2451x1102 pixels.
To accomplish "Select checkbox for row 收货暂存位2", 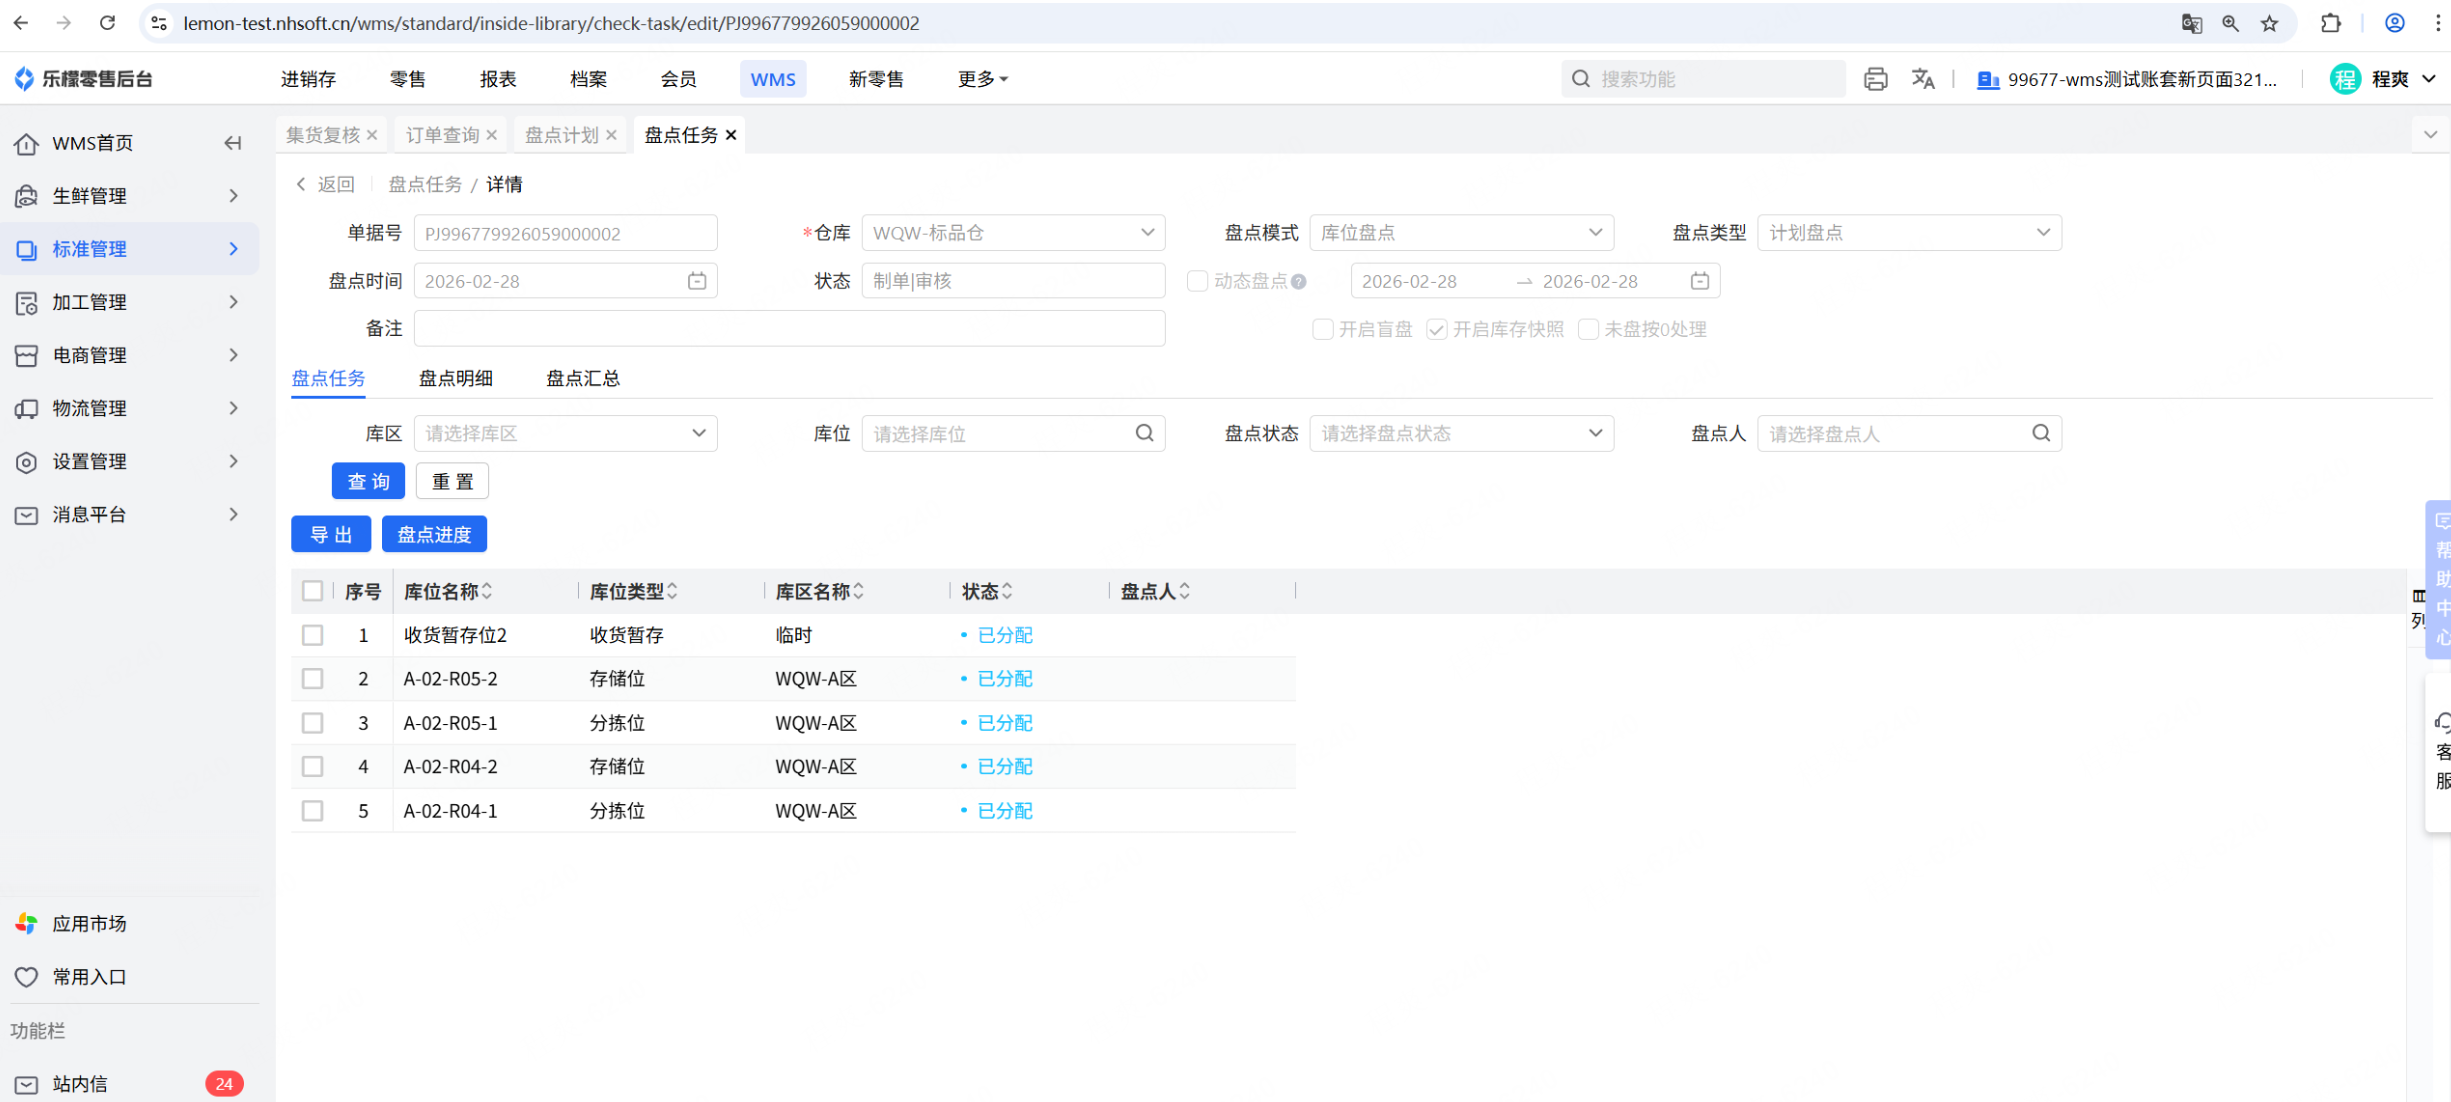I will coord(312,635).
